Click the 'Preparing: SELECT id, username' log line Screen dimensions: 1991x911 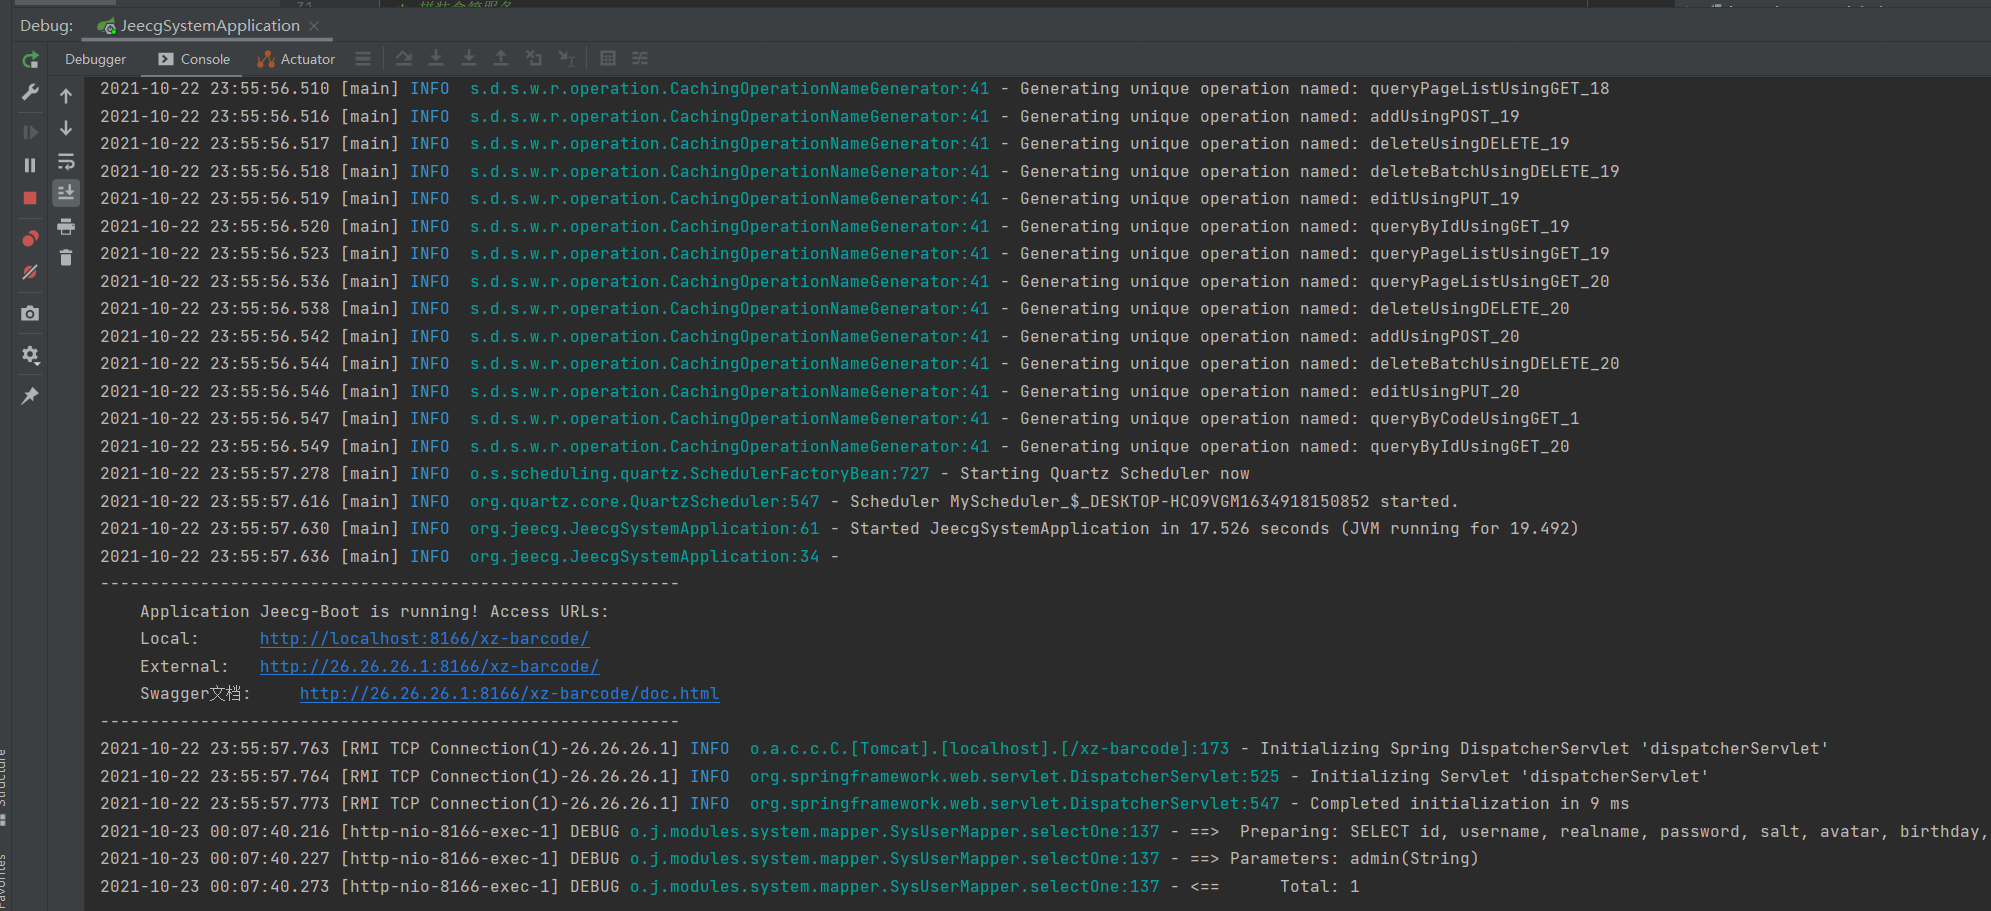point(1045,832)
